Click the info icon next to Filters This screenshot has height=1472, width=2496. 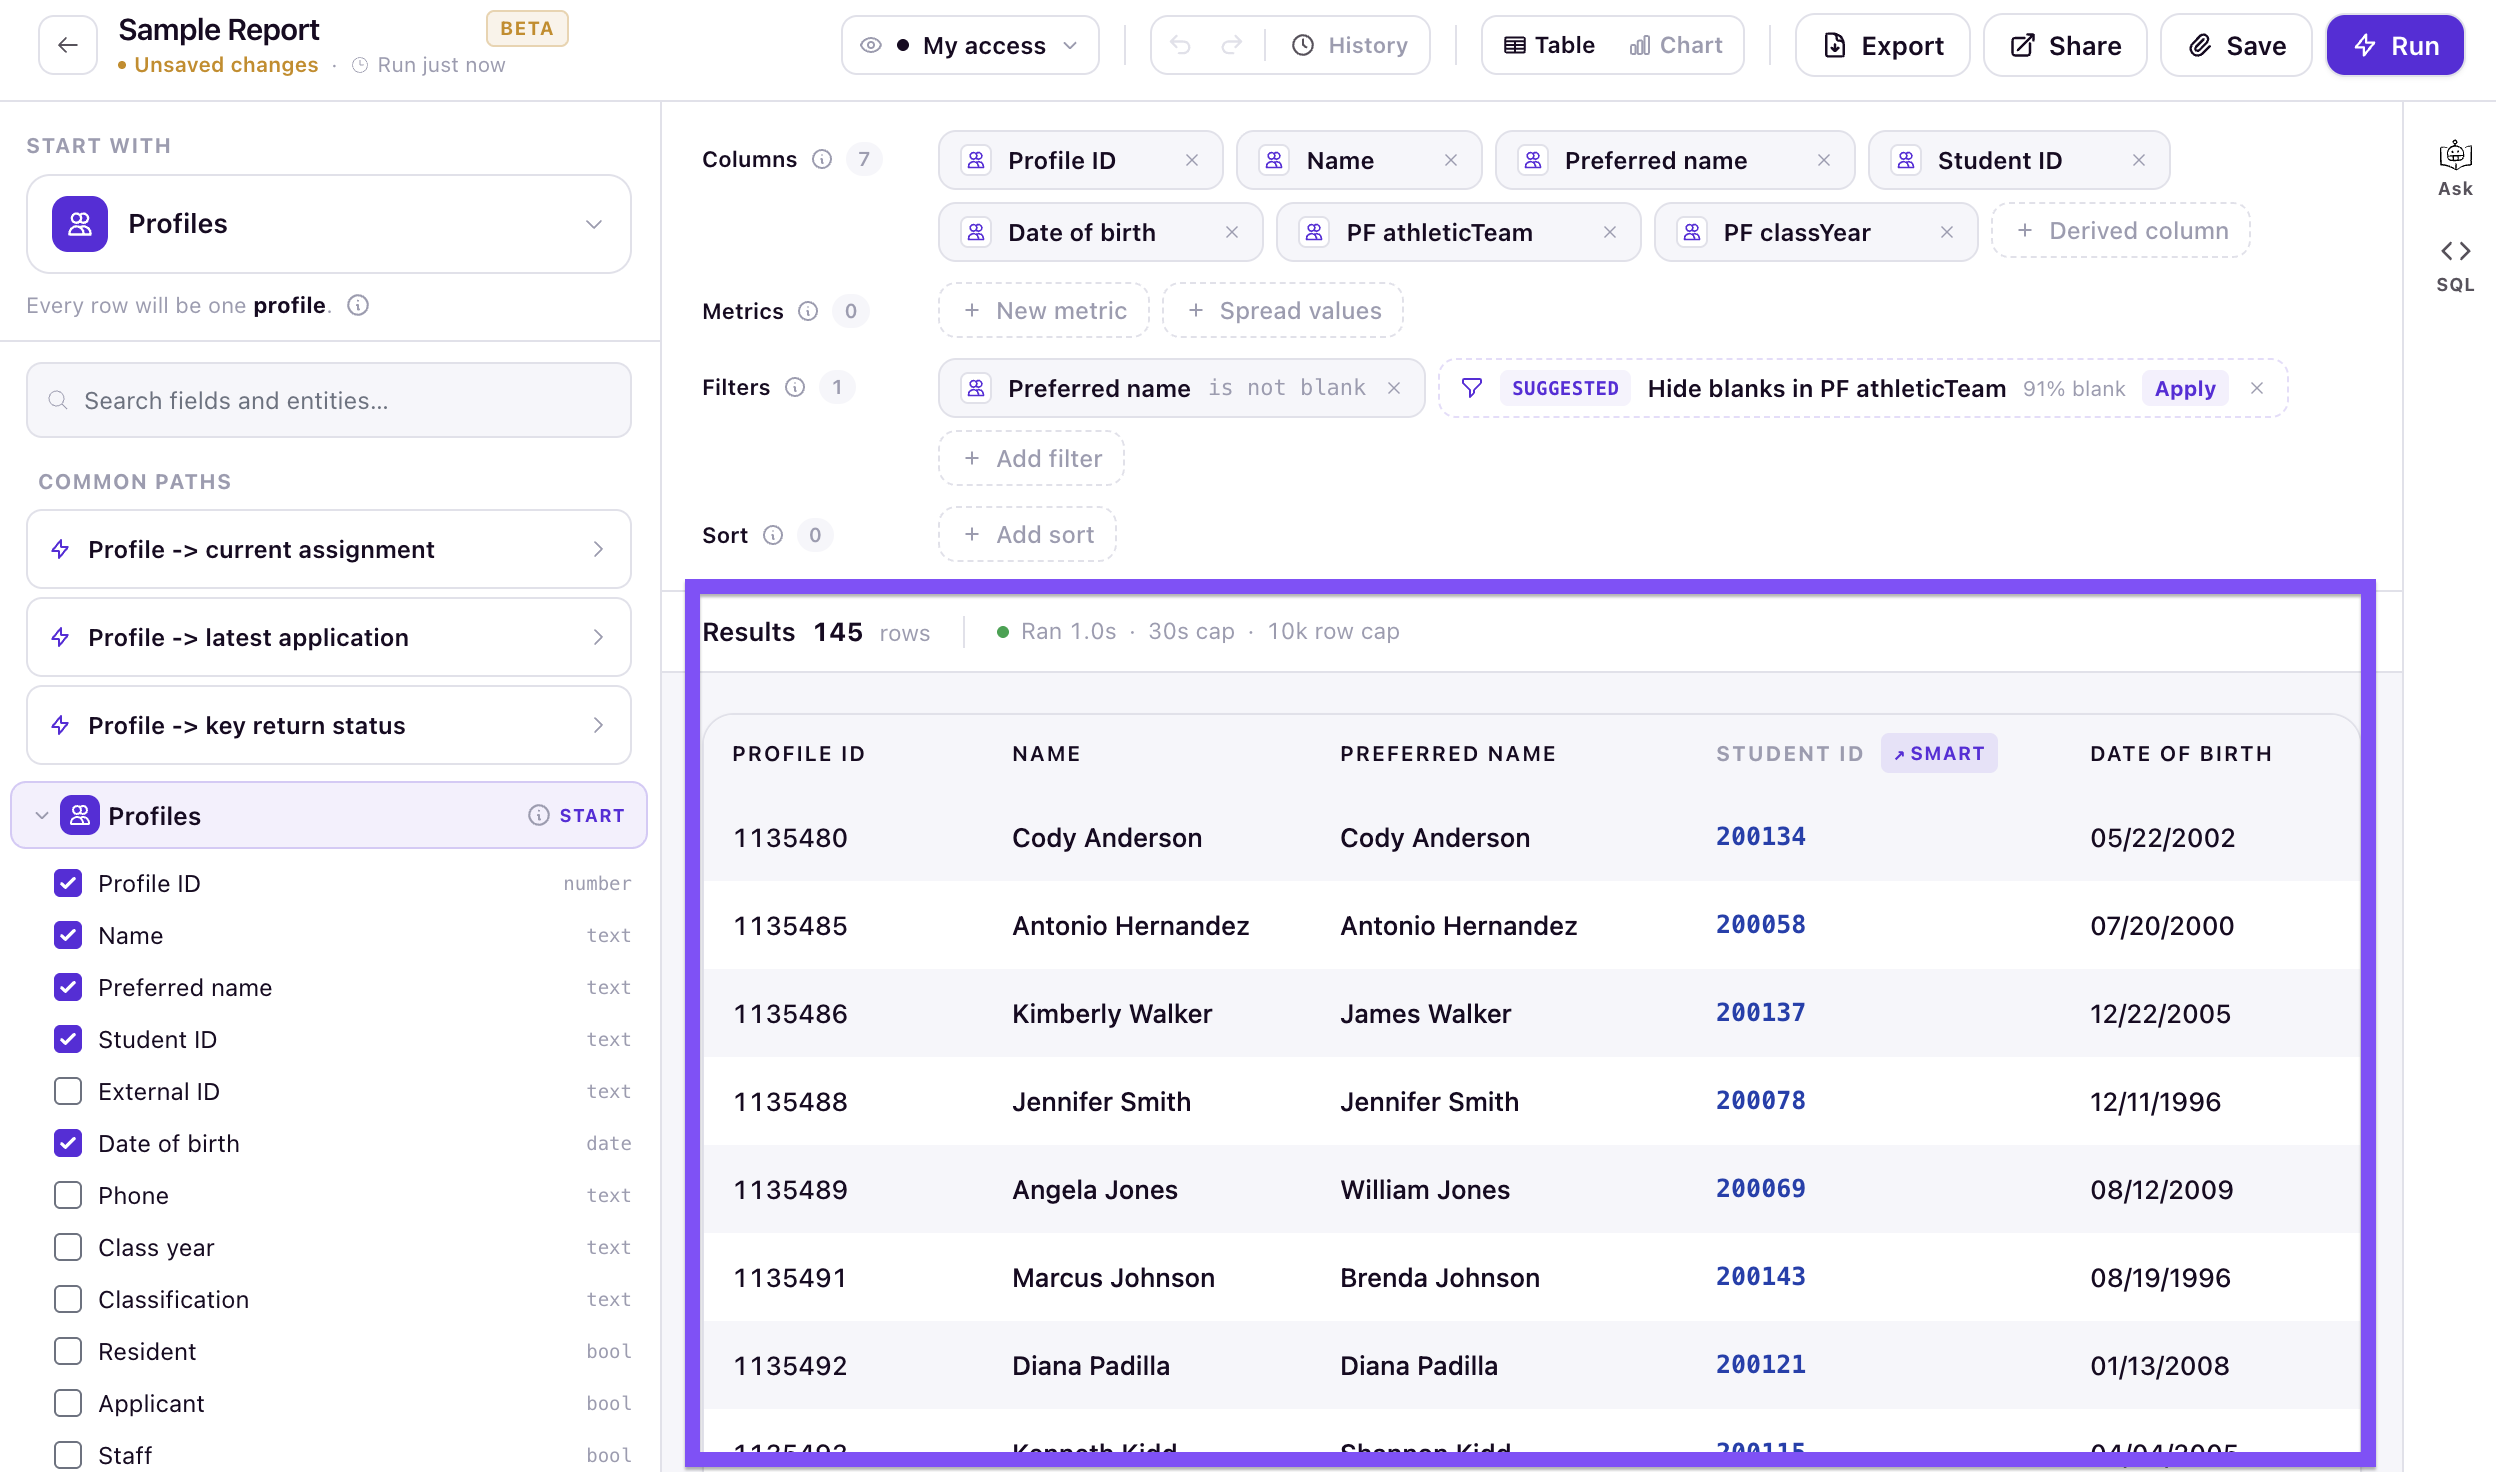[795, 387]
